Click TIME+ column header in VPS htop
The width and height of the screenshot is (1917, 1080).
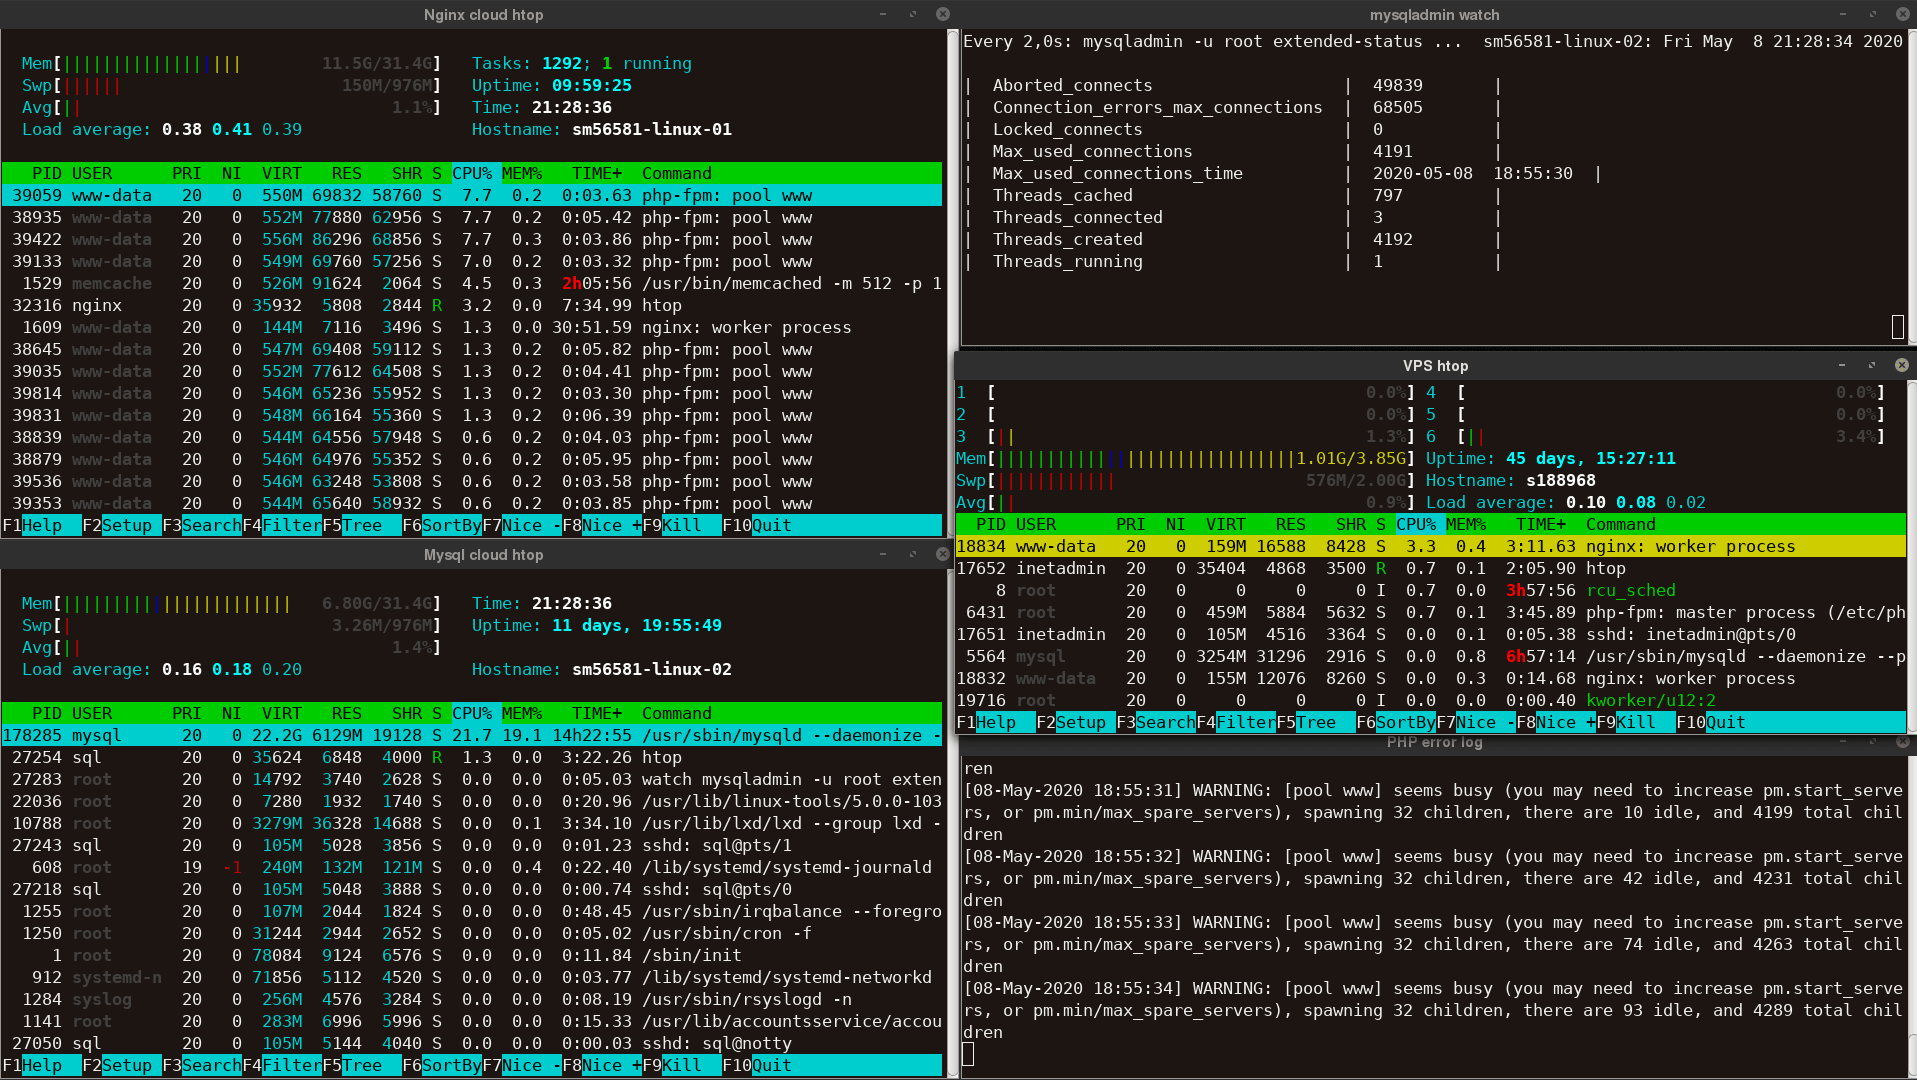[x=1540, y=524]
